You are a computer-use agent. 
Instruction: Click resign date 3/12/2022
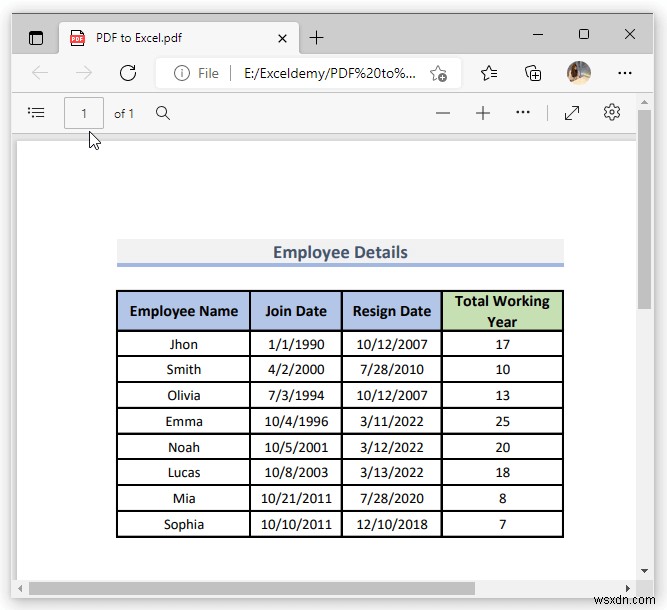[392, 447]
